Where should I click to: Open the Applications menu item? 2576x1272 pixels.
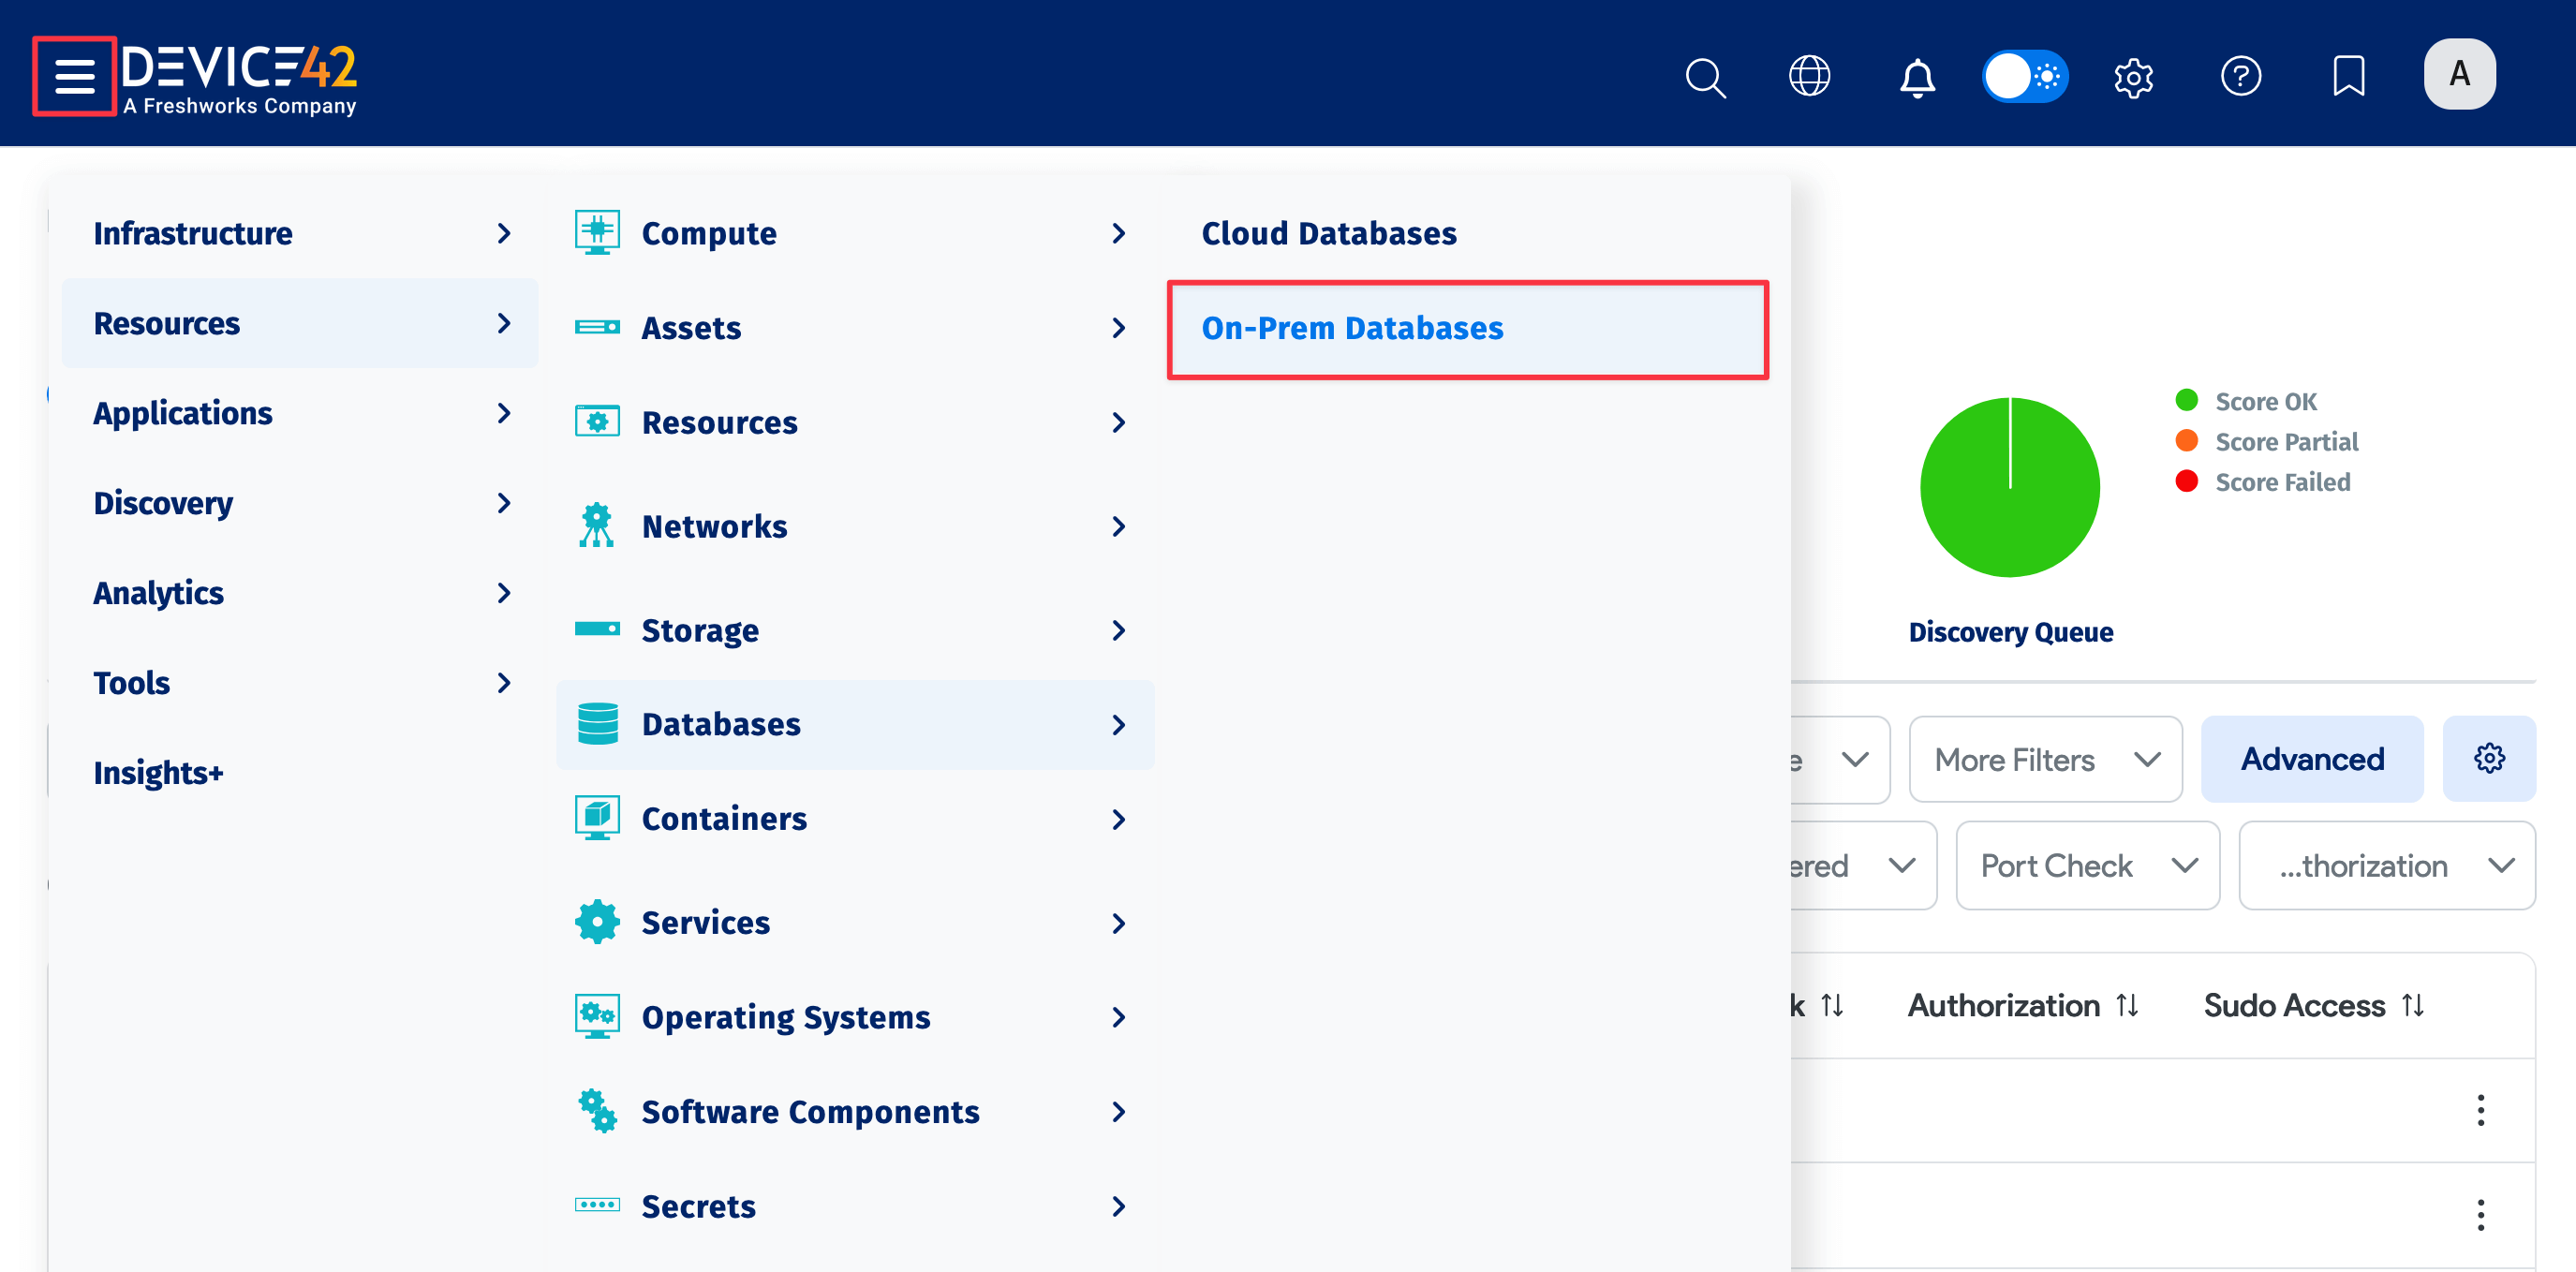[183, 413]
